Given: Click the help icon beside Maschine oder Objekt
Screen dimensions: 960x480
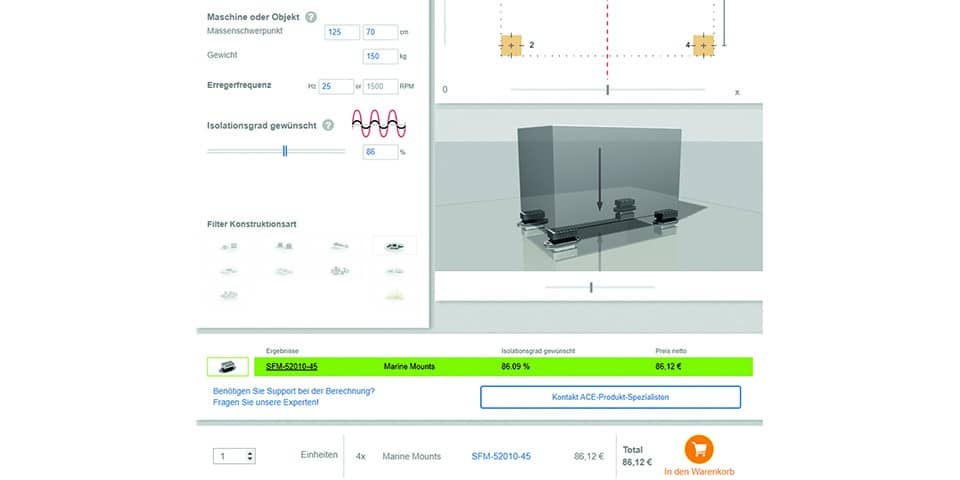Looking at the screenshot, I should coord(311,17).
